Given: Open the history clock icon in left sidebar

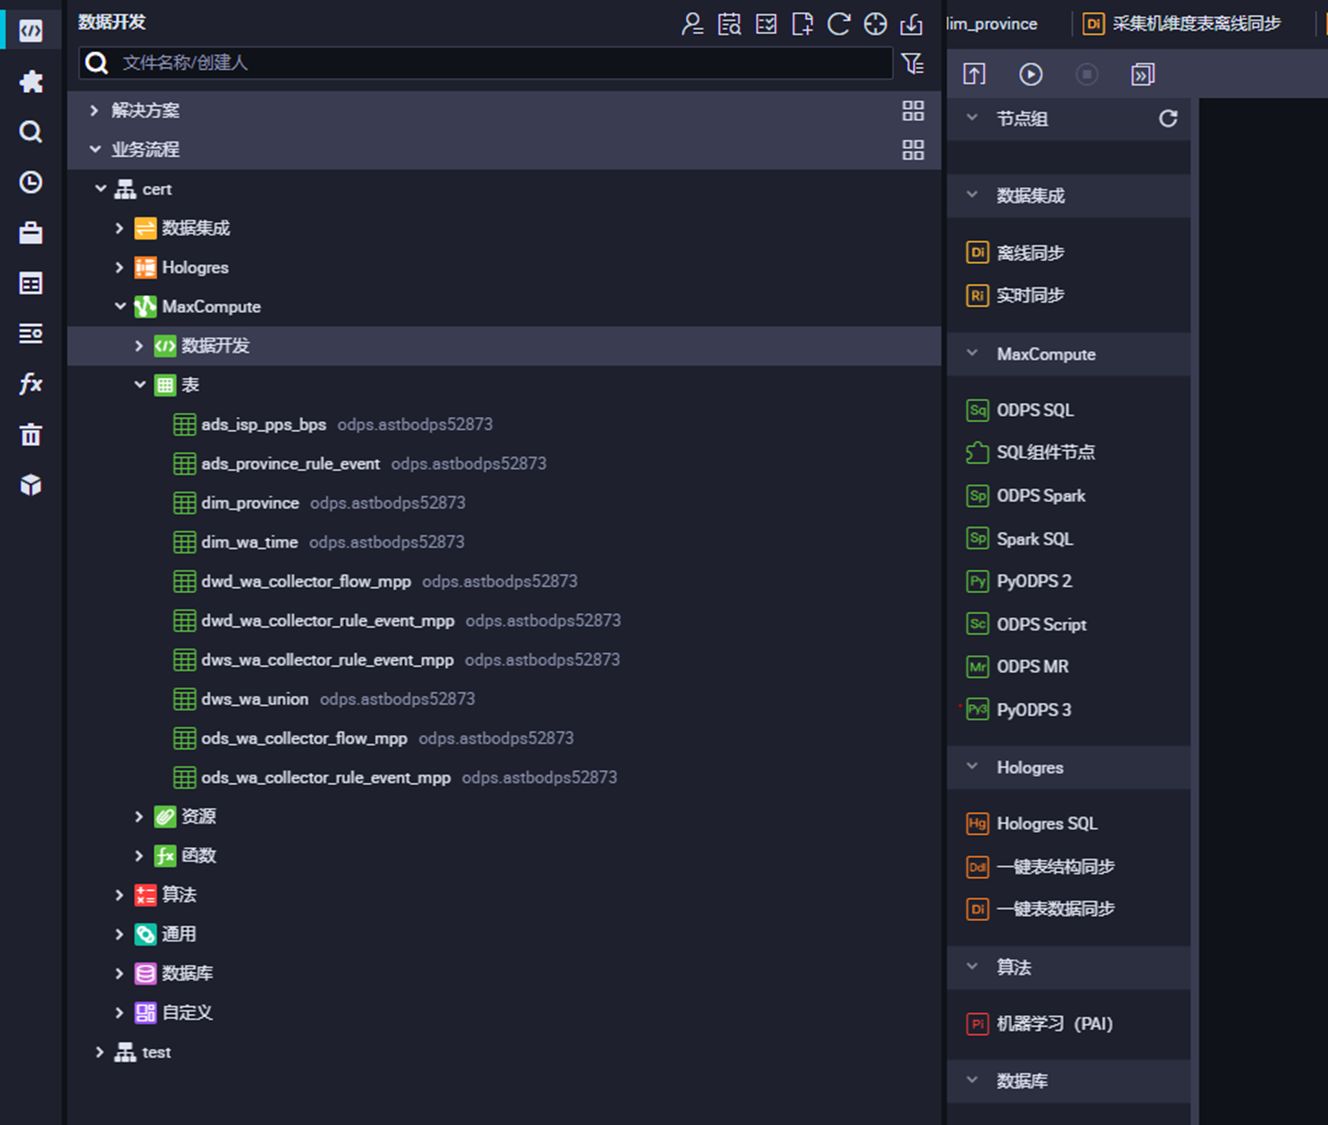Looking at the screenshot, I should pos(31,182).
